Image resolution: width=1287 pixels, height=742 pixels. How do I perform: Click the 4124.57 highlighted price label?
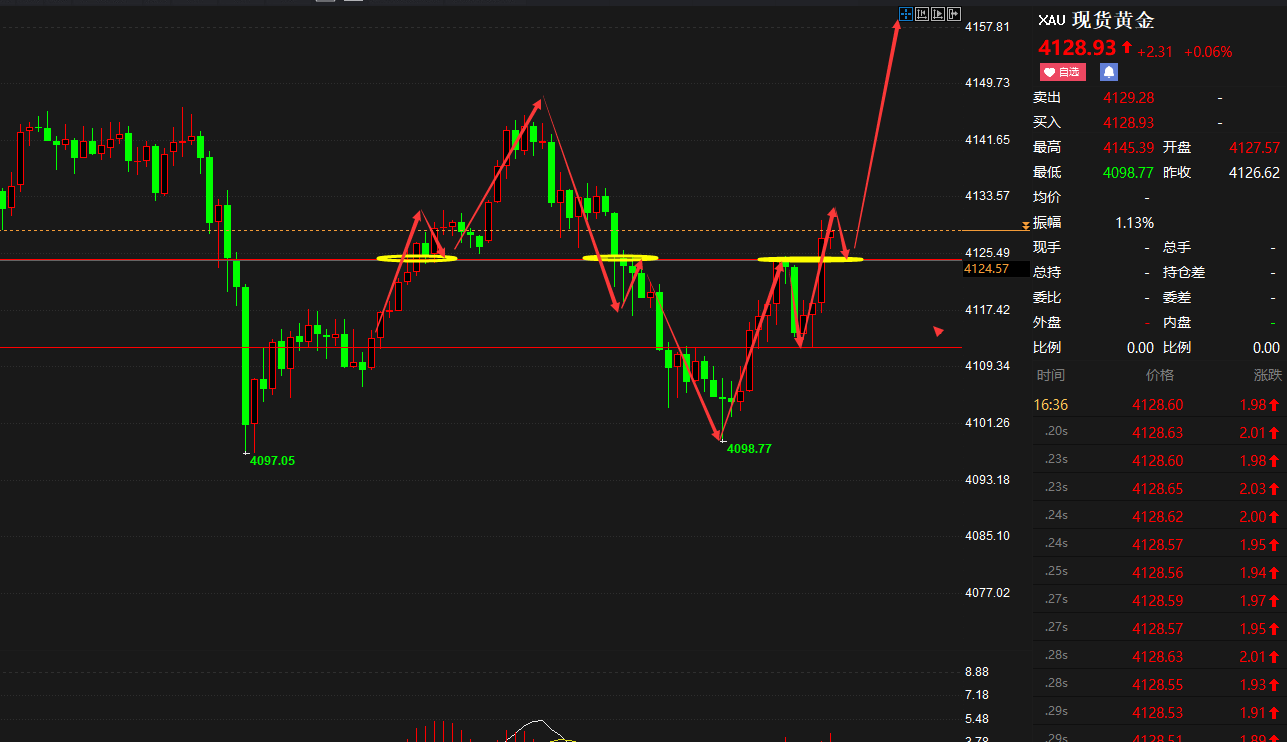coord(986,269)
